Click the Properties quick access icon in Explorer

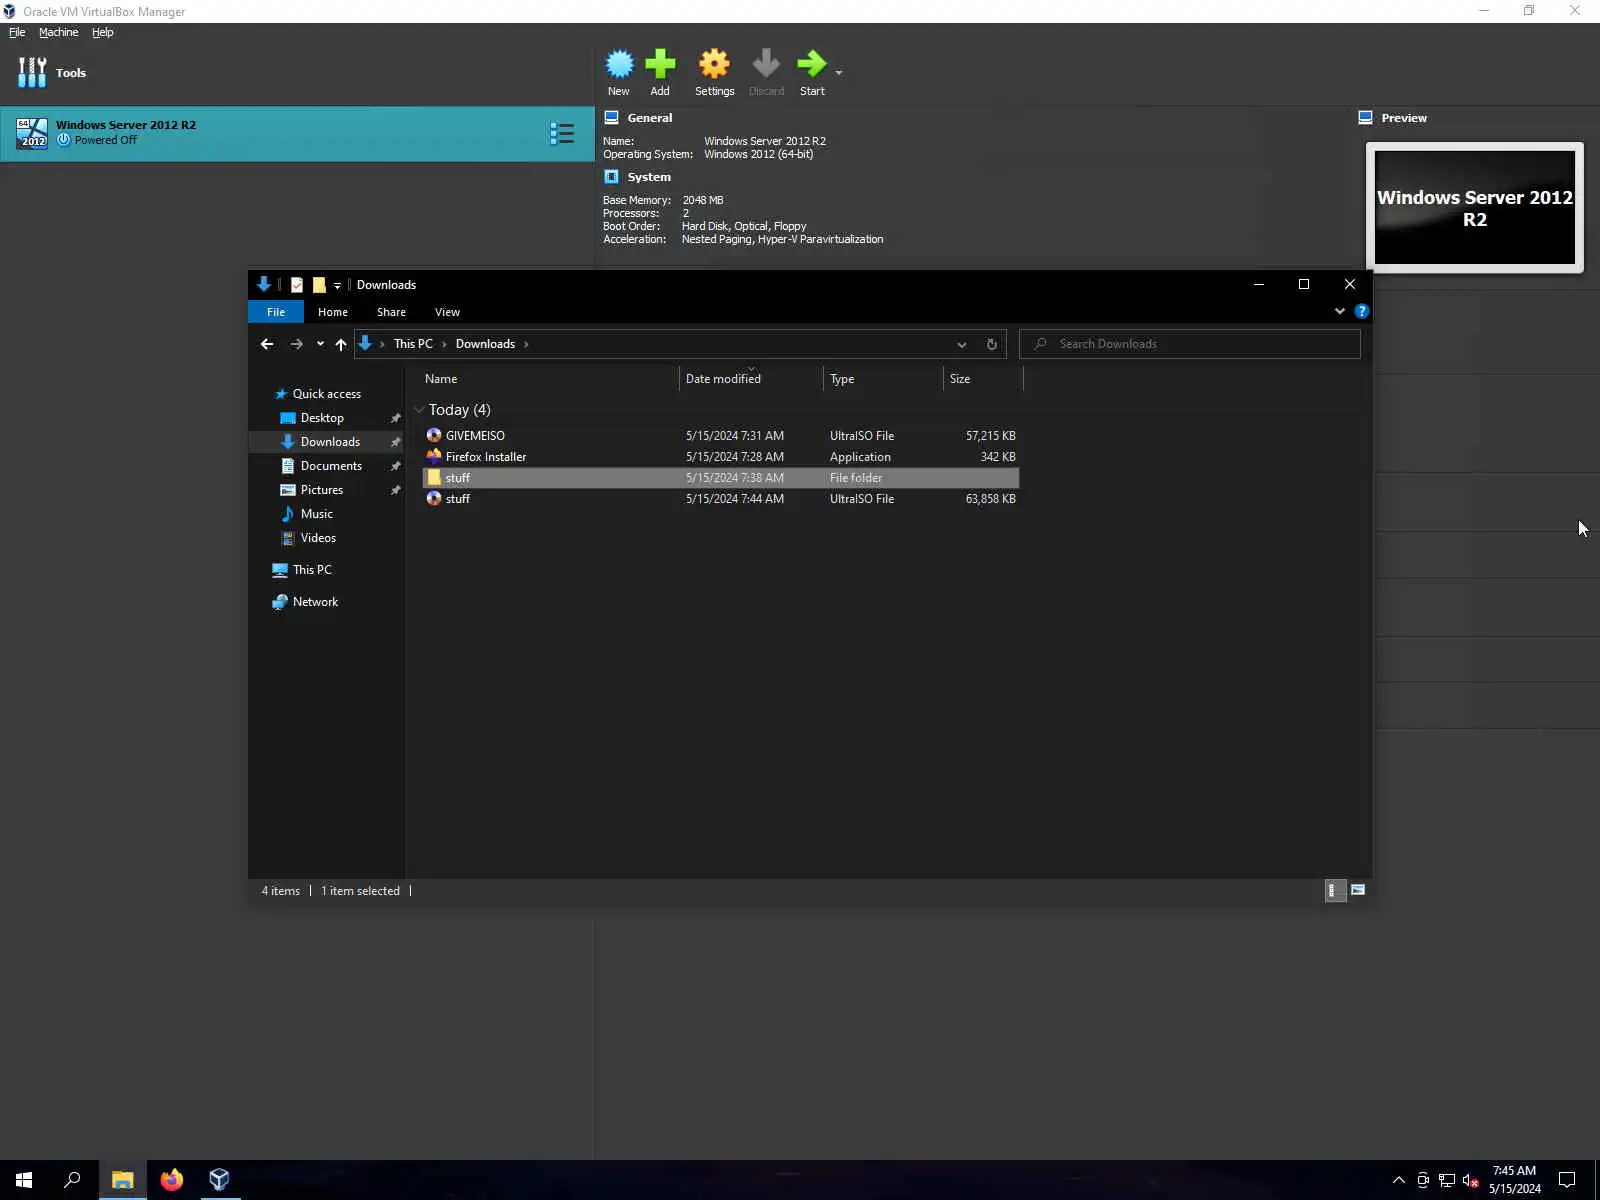(x=297, y=285)
